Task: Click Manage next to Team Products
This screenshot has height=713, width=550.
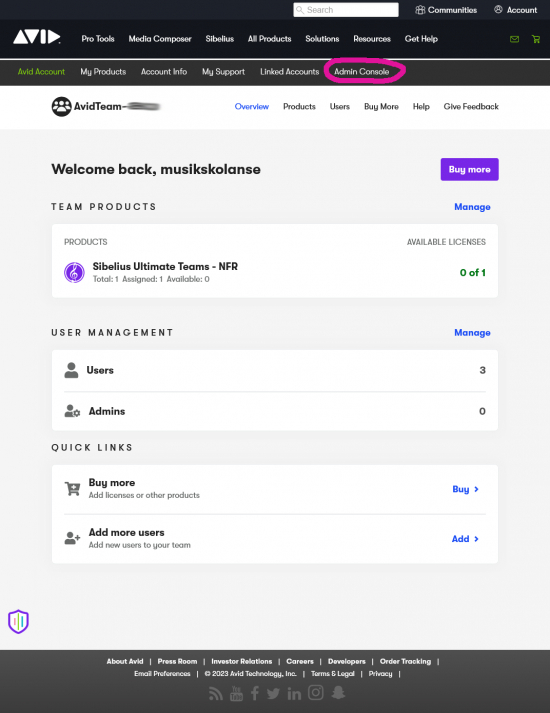Action: click(x=472, y=207)
